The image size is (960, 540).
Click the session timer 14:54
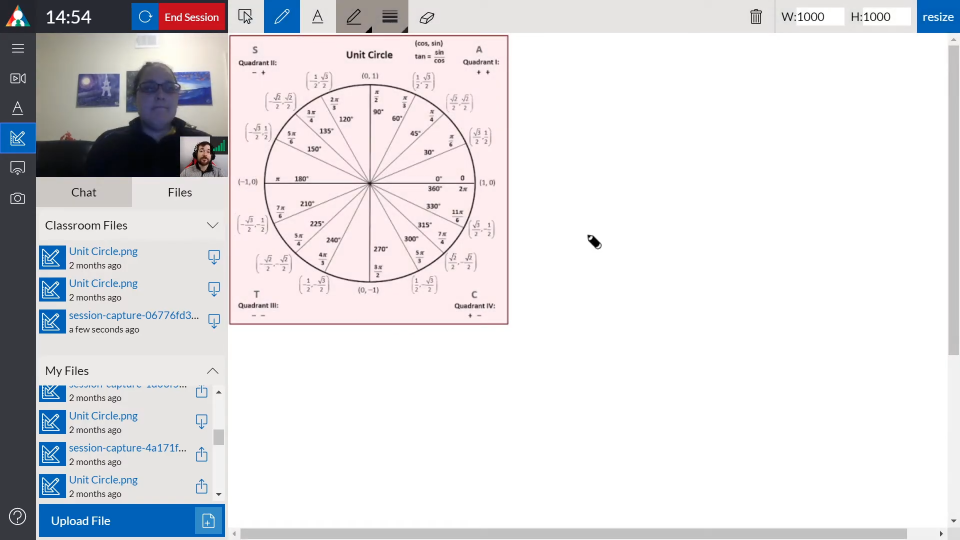pos(69,17)
